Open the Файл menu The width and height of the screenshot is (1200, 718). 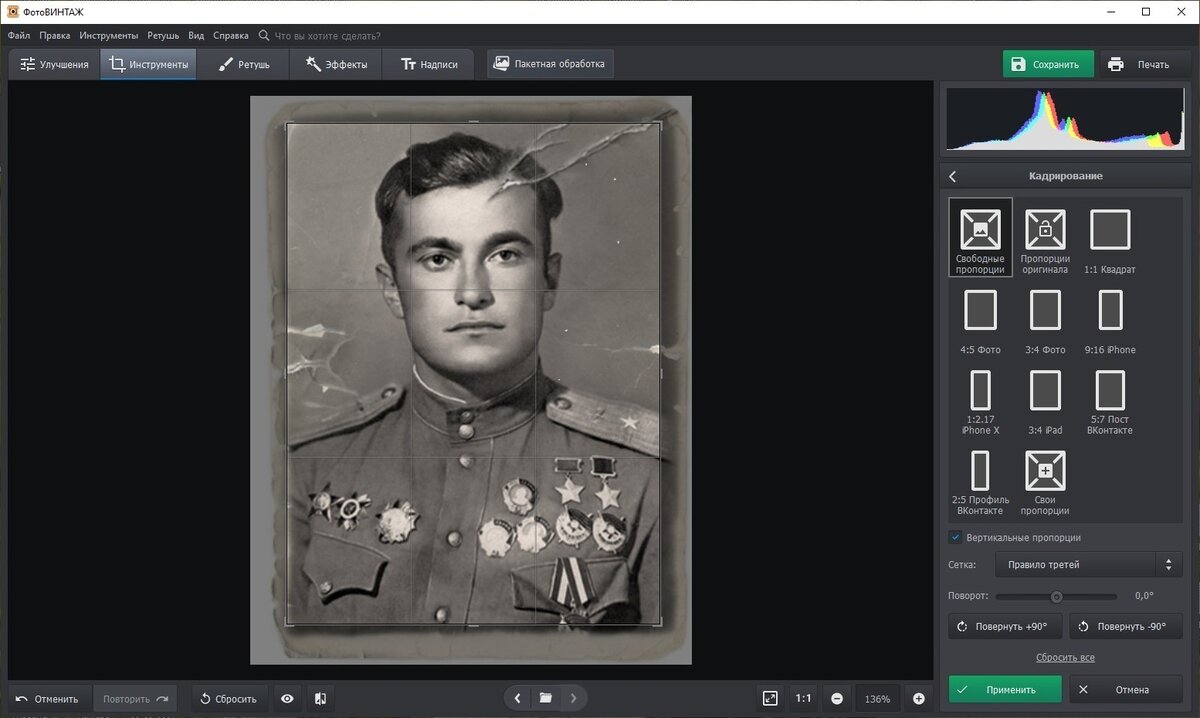(x=18, y=35)
